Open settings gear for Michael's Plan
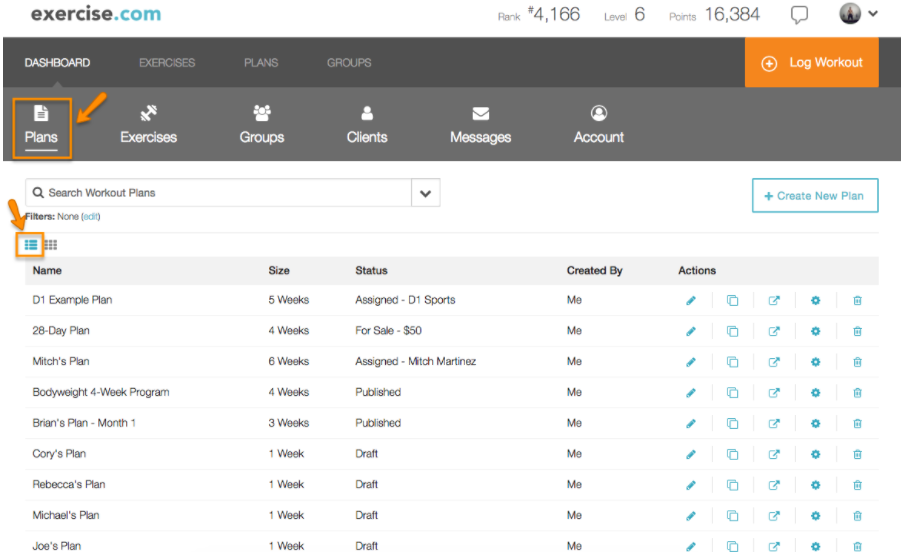Image resolution: width=901 pixels, height=553 pixels. point(815,516)
